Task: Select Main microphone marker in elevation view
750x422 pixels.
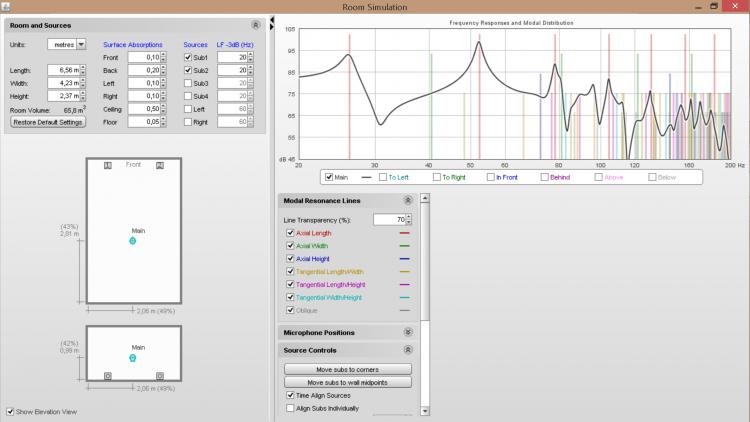Action: point(133,357)
